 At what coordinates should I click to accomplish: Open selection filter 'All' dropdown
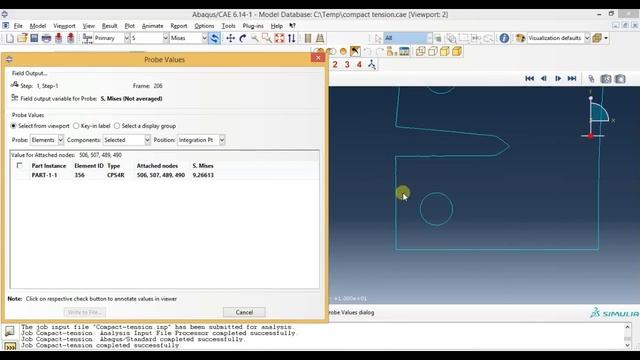tap(408, 38)
